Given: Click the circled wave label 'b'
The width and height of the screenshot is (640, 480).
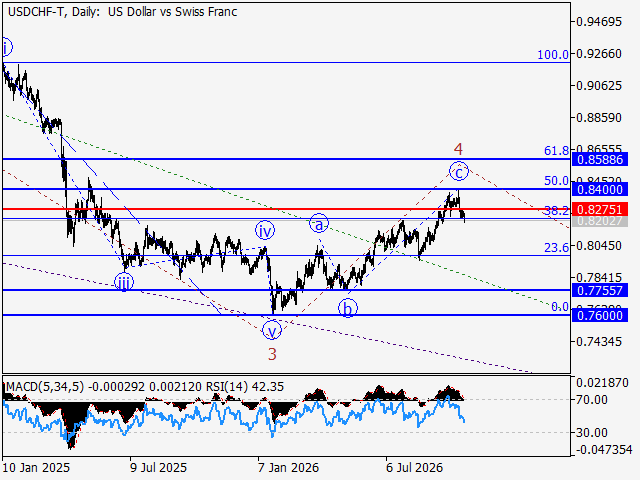Looking at the screenshot, I should (348, 309).
